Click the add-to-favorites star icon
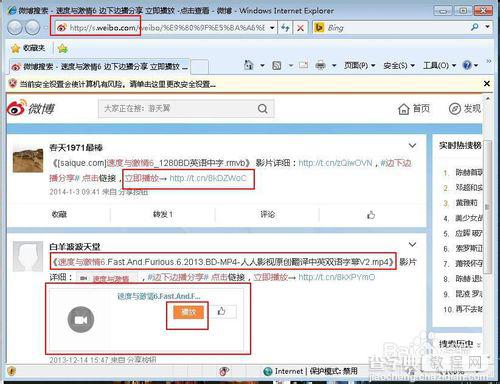The width and height of the screenshot is (500, 384). click(x=63, y=49)
